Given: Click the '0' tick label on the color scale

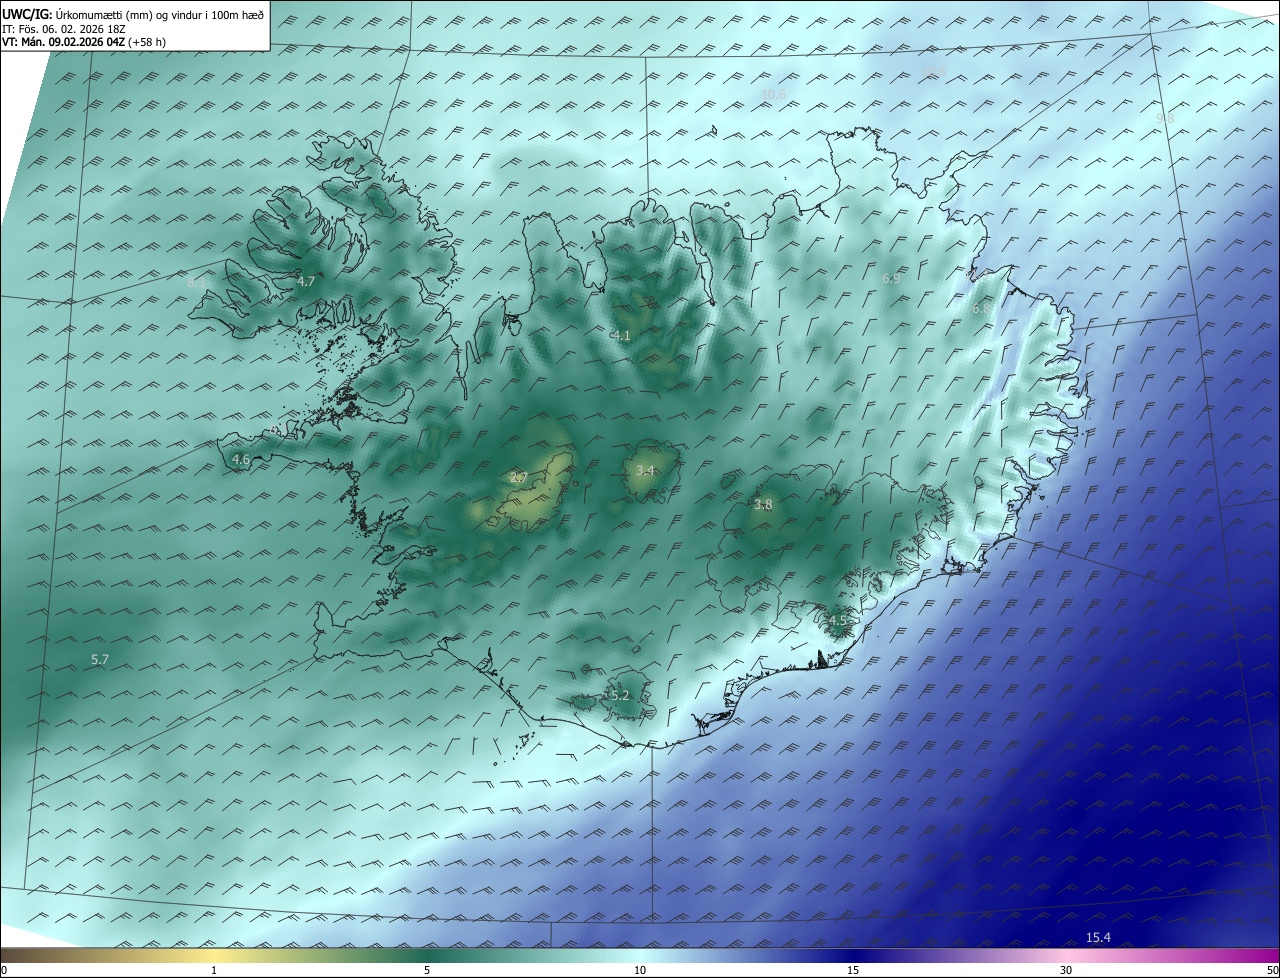Looking at the screenshot, I should click(4, 970).
